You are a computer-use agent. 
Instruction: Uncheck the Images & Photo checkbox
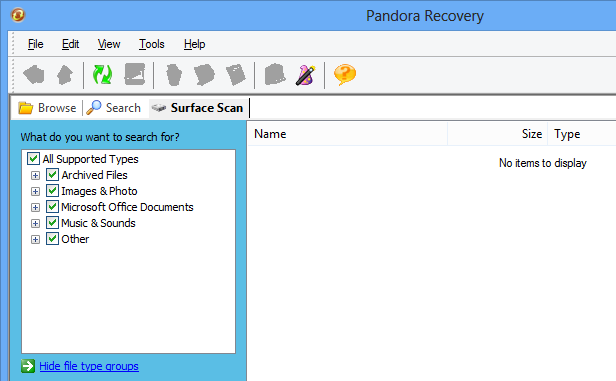click(52, 190)
